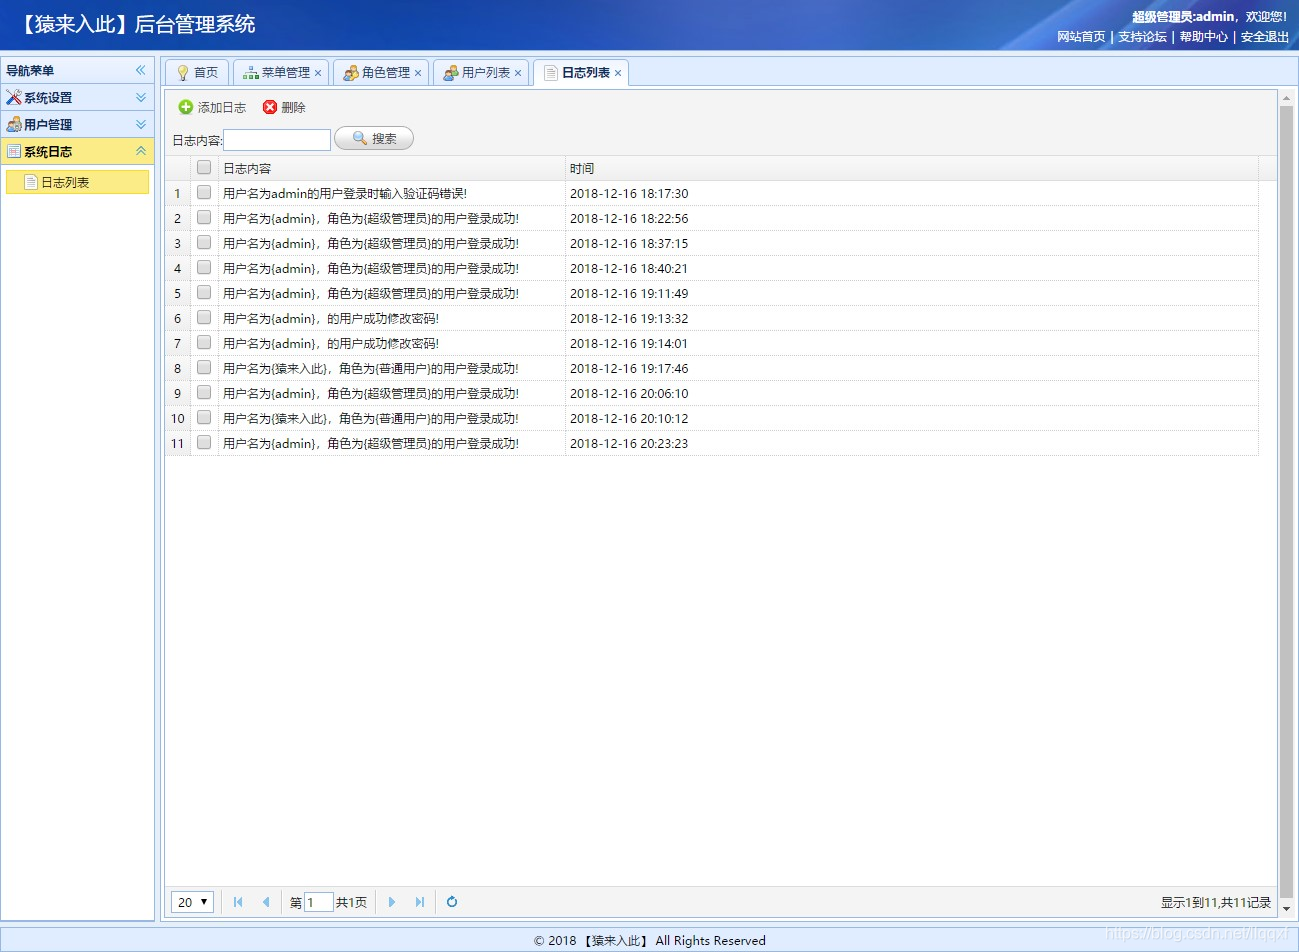
Task: Sort by the 时间 column header
Action: tap(911, 168)
